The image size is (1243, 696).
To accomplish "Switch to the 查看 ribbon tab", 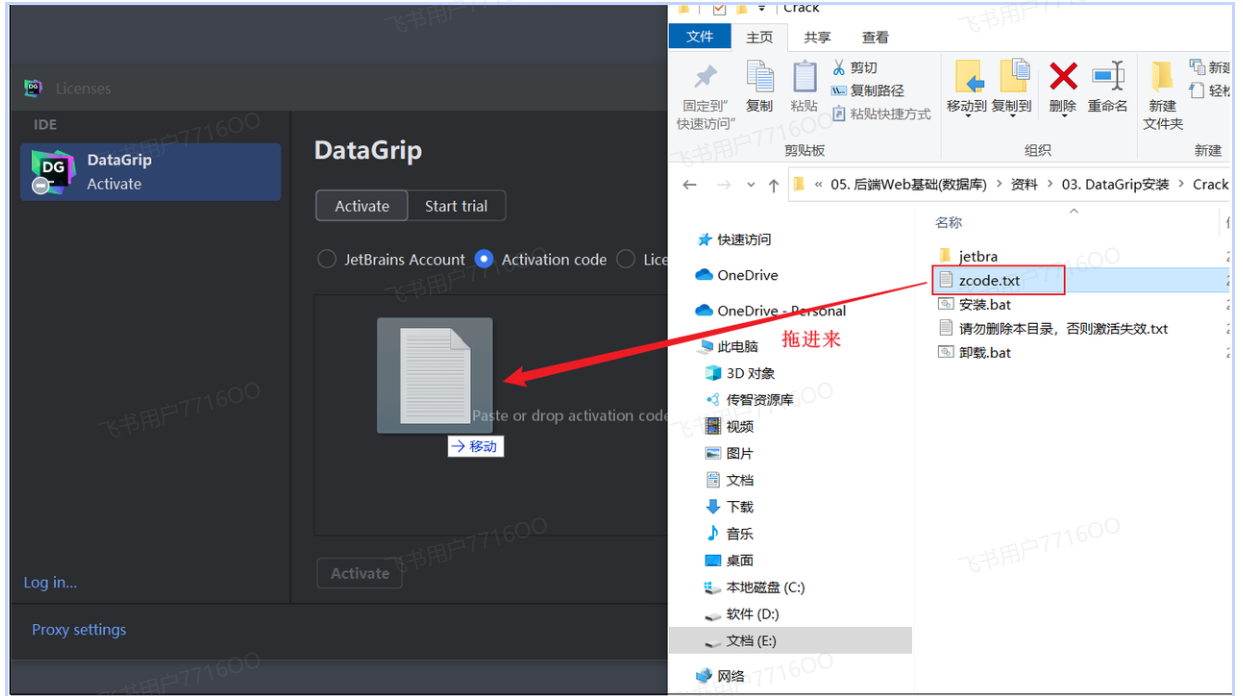I will (875, 37).
